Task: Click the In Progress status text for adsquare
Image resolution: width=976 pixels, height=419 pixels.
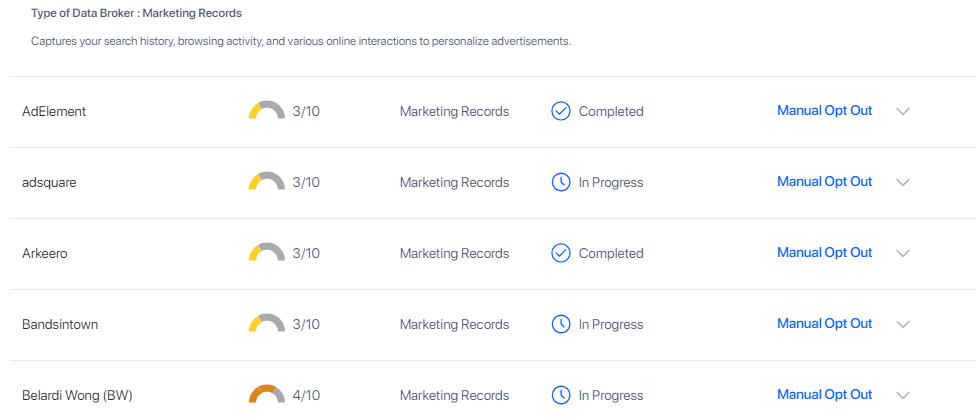Action: [611, 182]
